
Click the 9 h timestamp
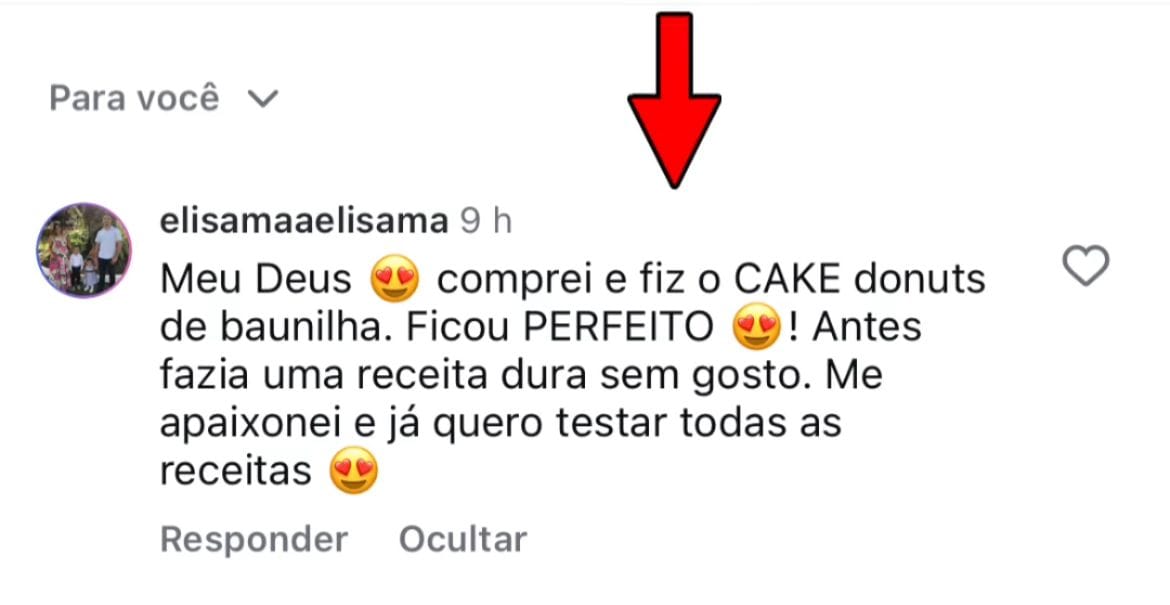(x=486, y=222)
